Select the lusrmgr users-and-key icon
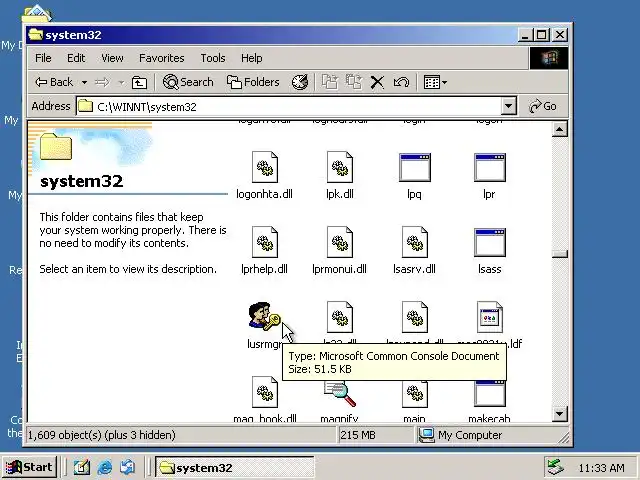 pos(264,316)
